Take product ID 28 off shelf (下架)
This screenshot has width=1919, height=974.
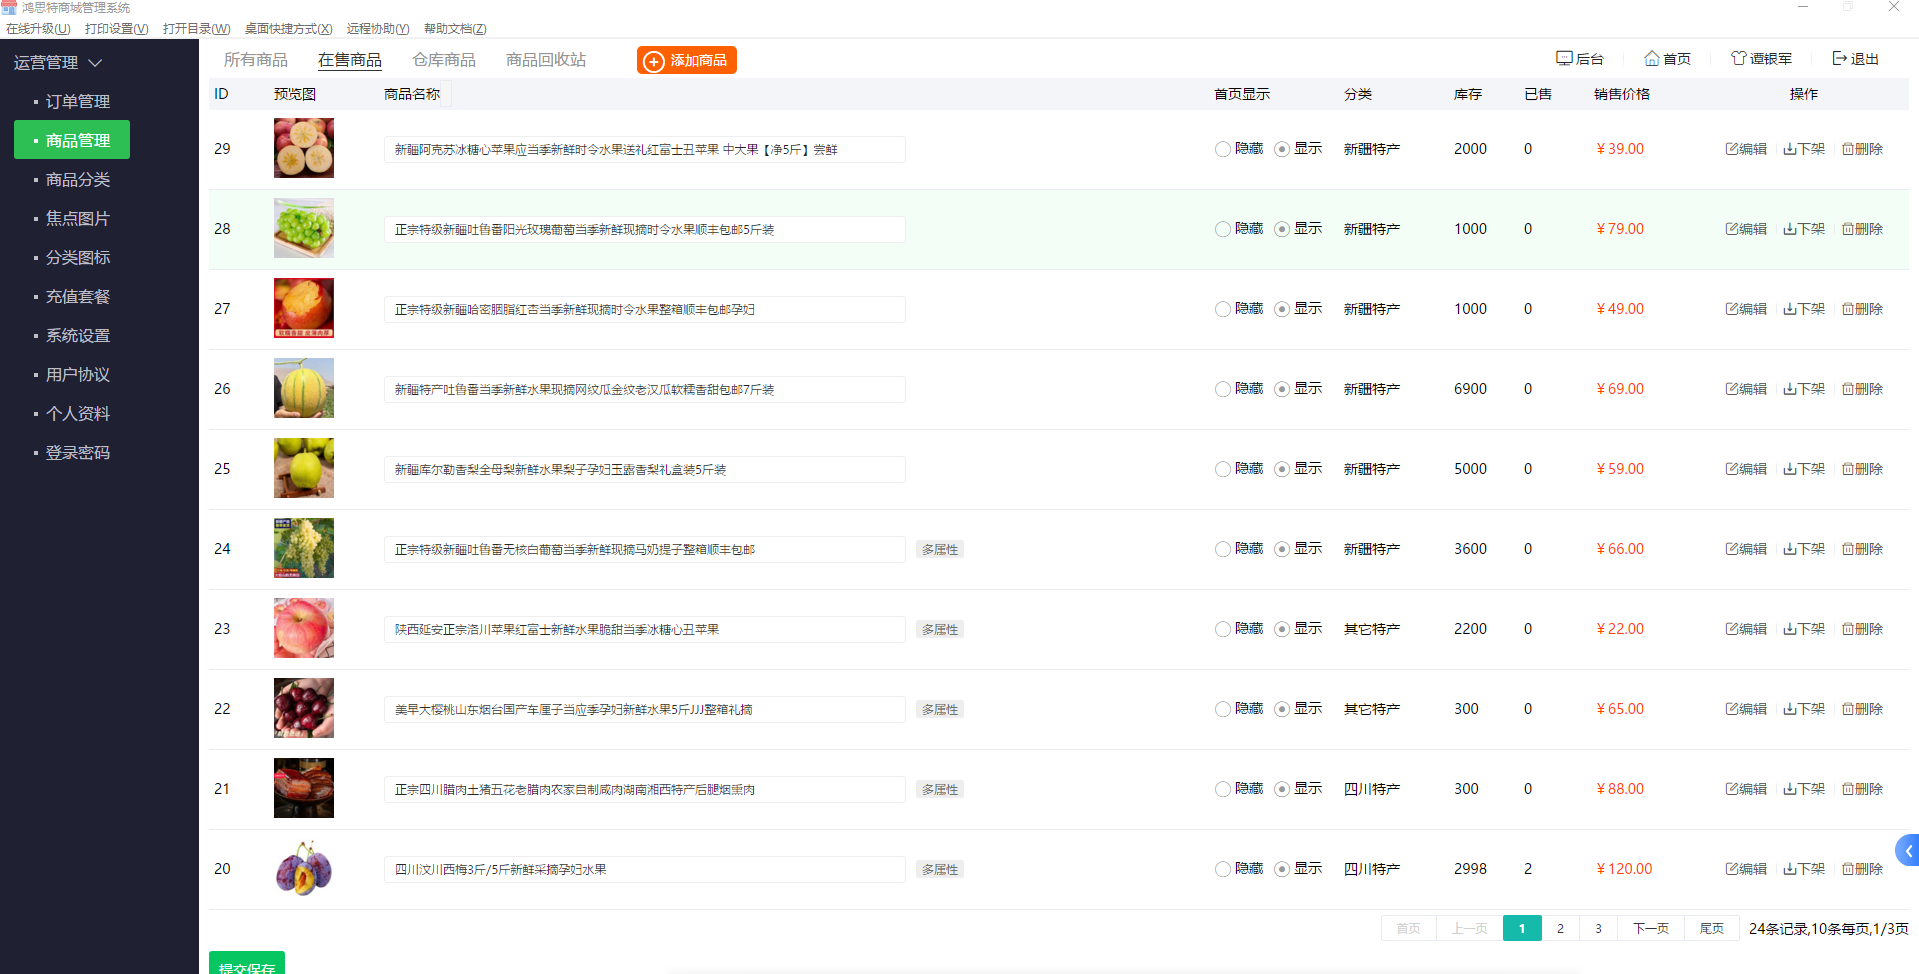(x=1803, y=229)
